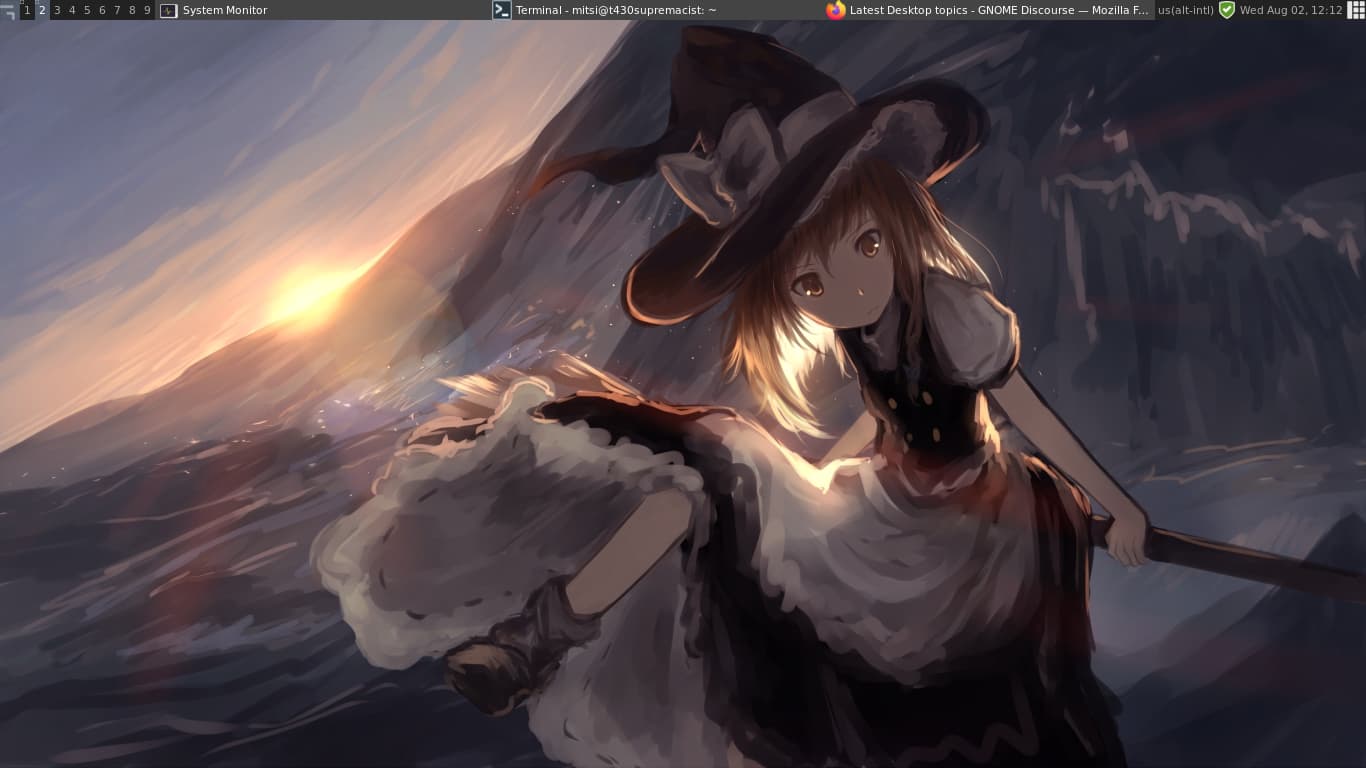Click the date and time clock text
1366x768 pixels.
click(x=1291, y=10)
